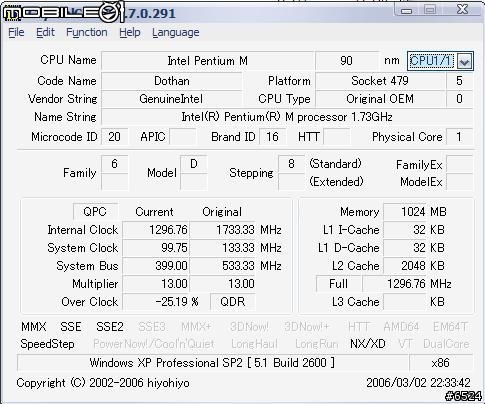Expand the CPU1/1 selector dropdown arrow
Image resolution: width=485 pixels, height=404 pixels.
point(464,61)
